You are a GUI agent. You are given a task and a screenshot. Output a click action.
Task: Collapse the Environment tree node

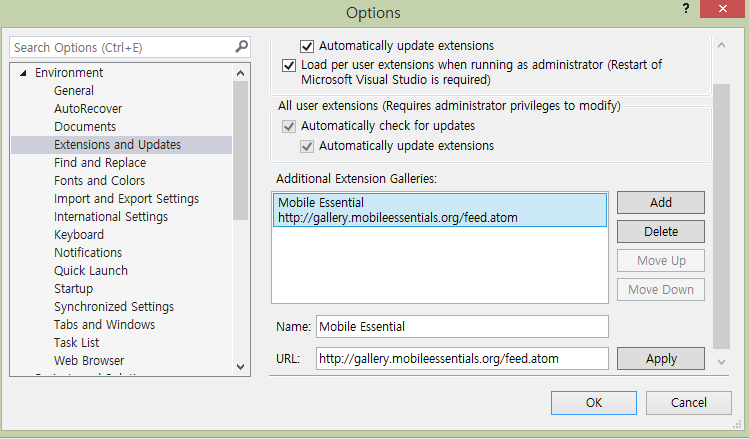(23, 73)
